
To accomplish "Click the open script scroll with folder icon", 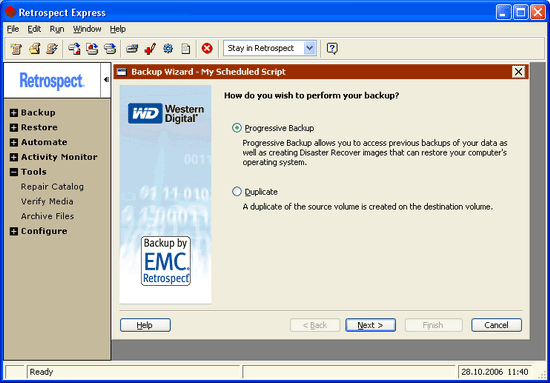I will (34, 48).
